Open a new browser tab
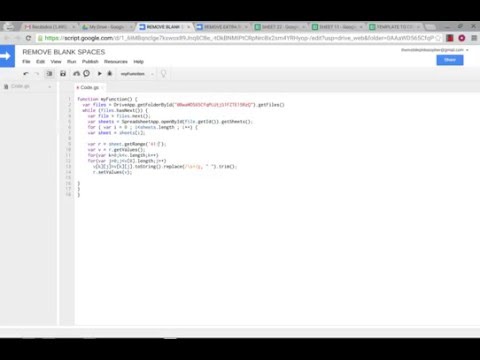The image size is (480, 360). click(431, 27)
